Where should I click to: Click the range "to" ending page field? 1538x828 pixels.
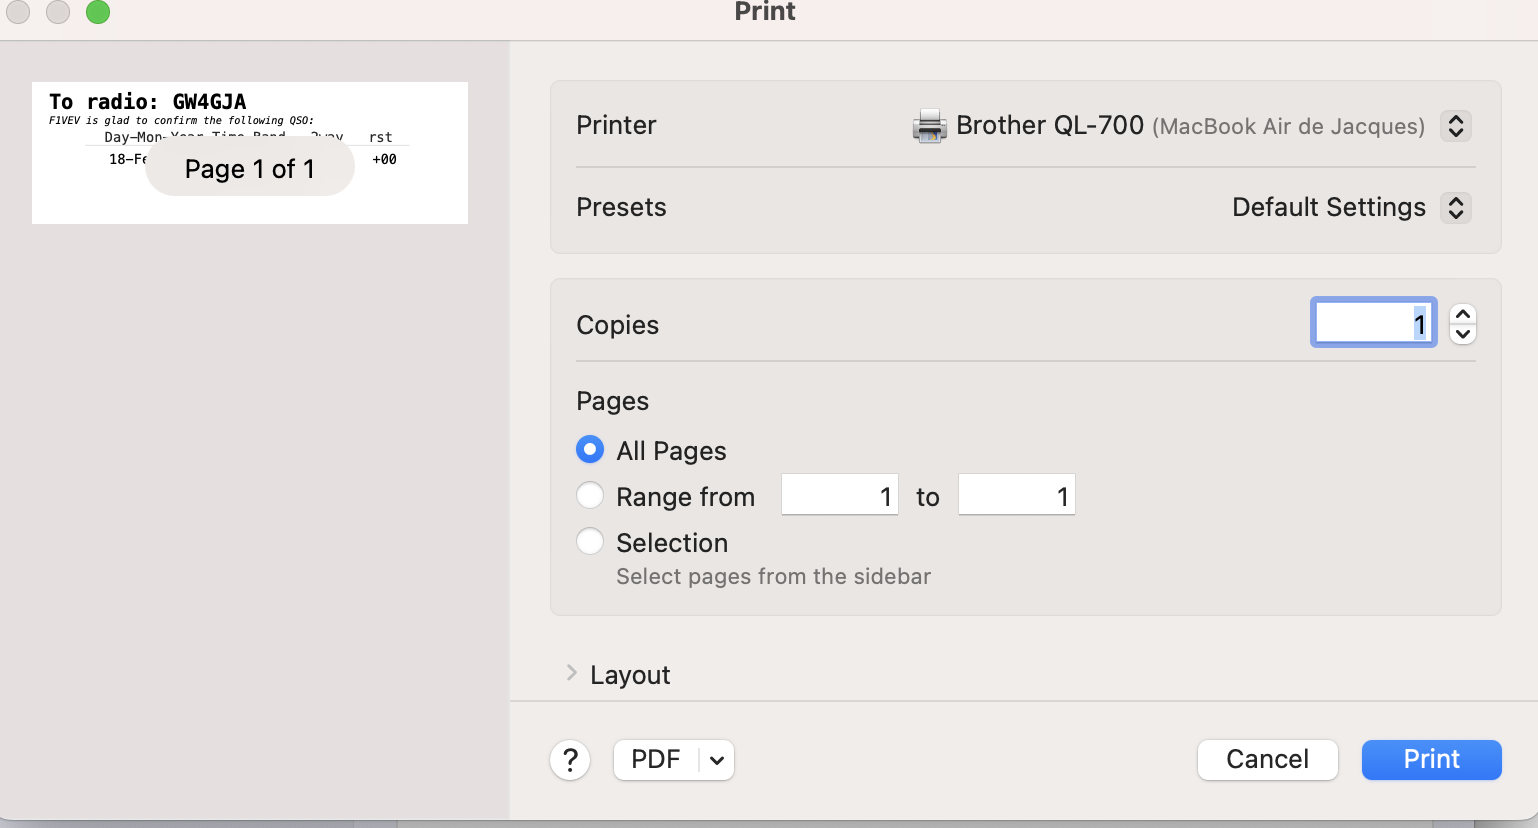click(1016, 496)
